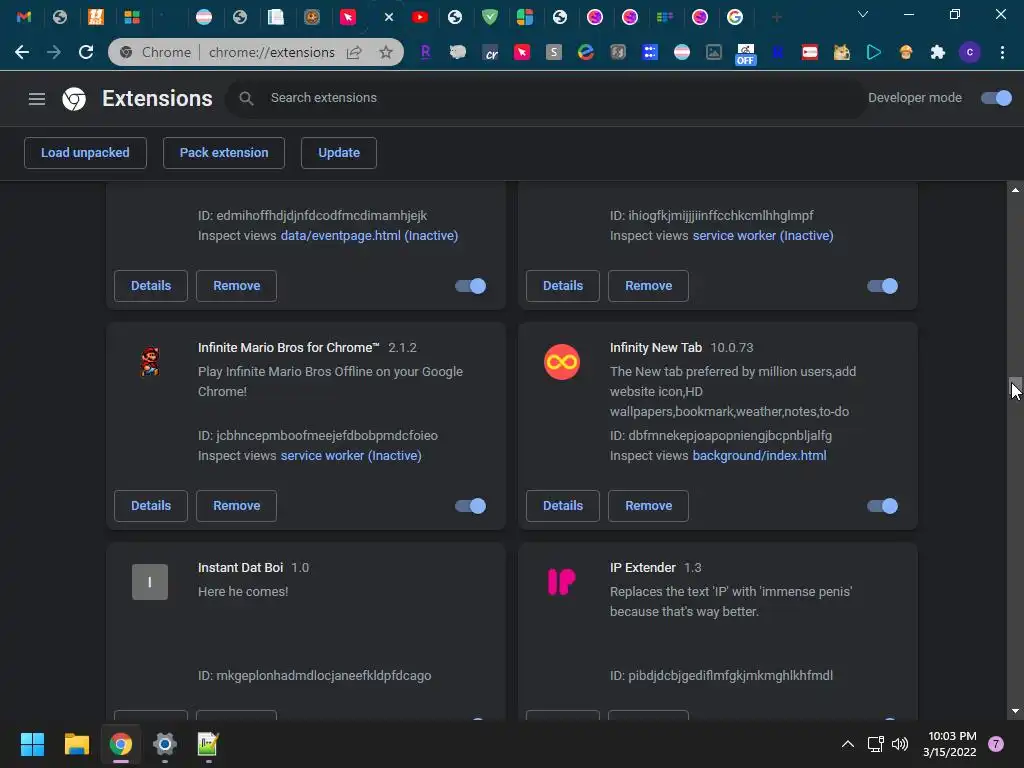Open Infinite Mario Bros service worker link
Viewport: 1024px width, 768px height.
click(x=351, y=456)
